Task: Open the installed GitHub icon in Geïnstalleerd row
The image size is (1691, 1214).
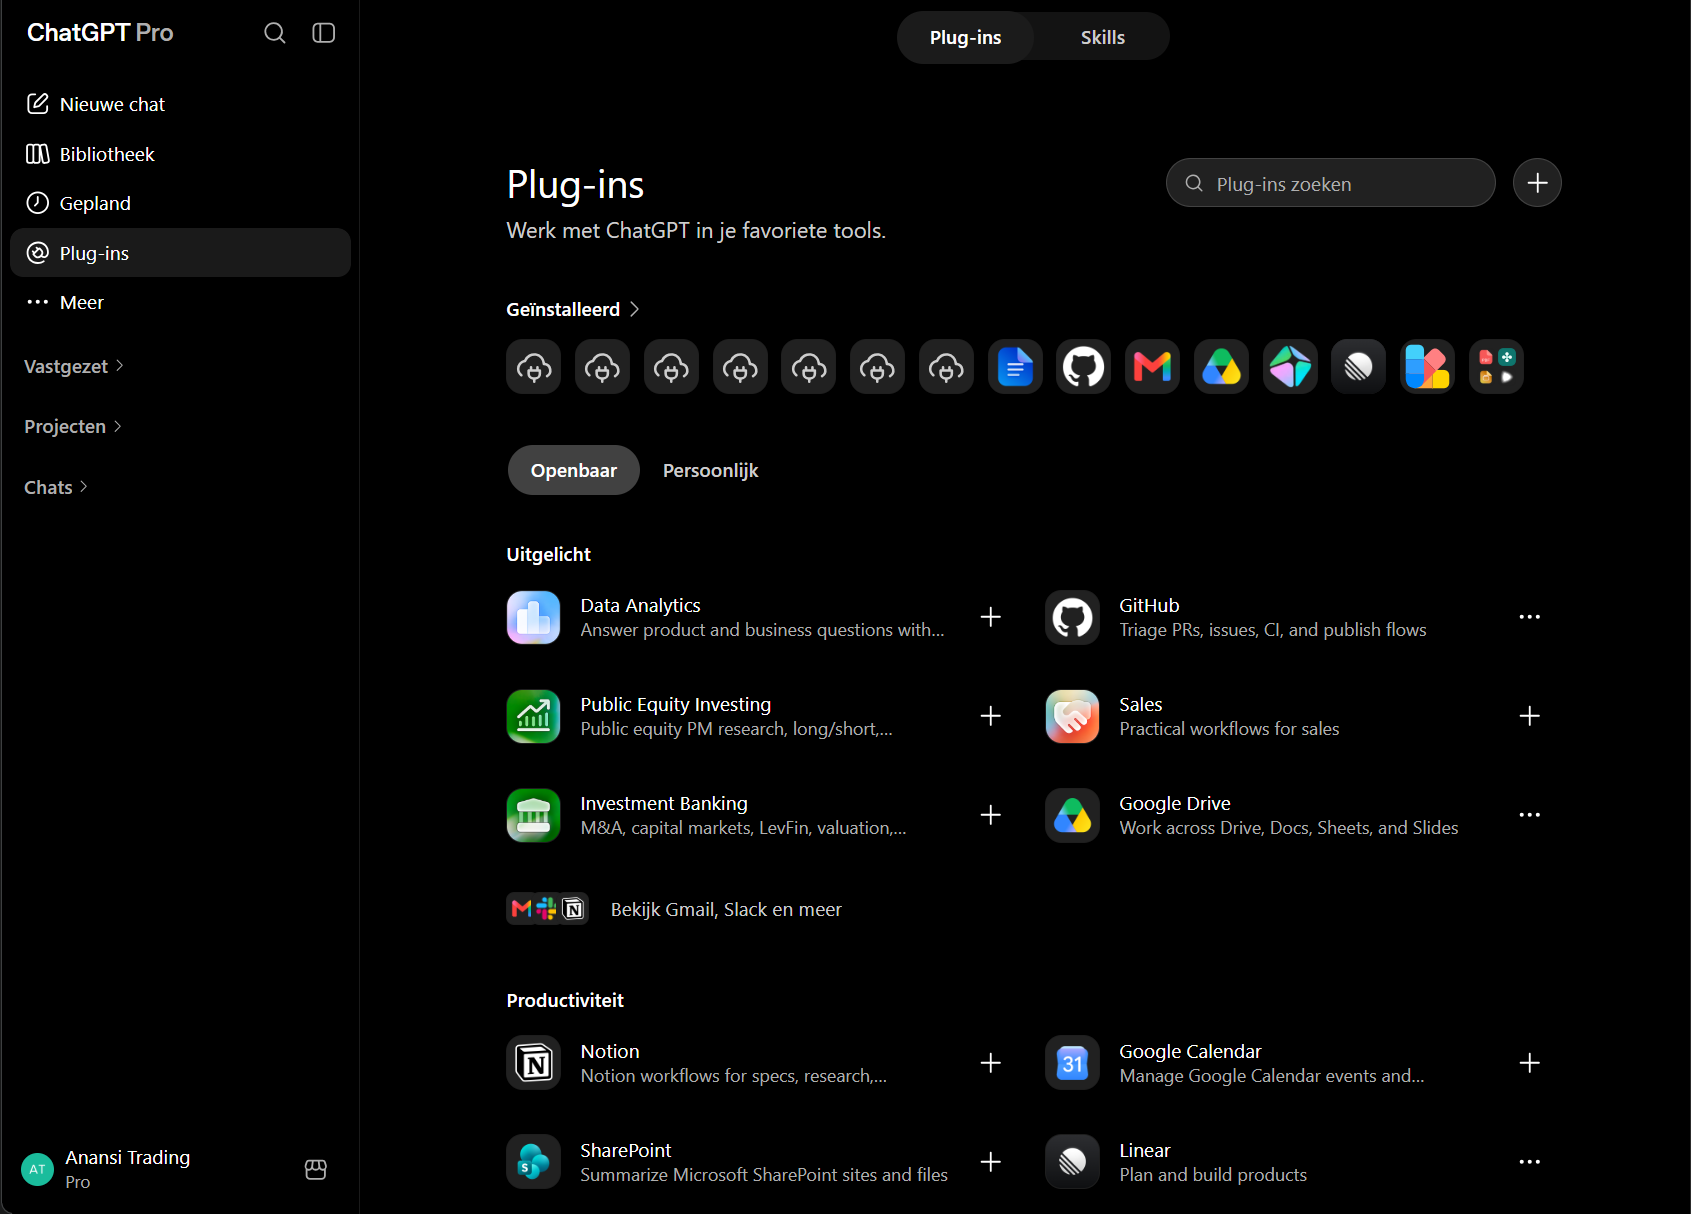Action: (x=1084, y=366)
